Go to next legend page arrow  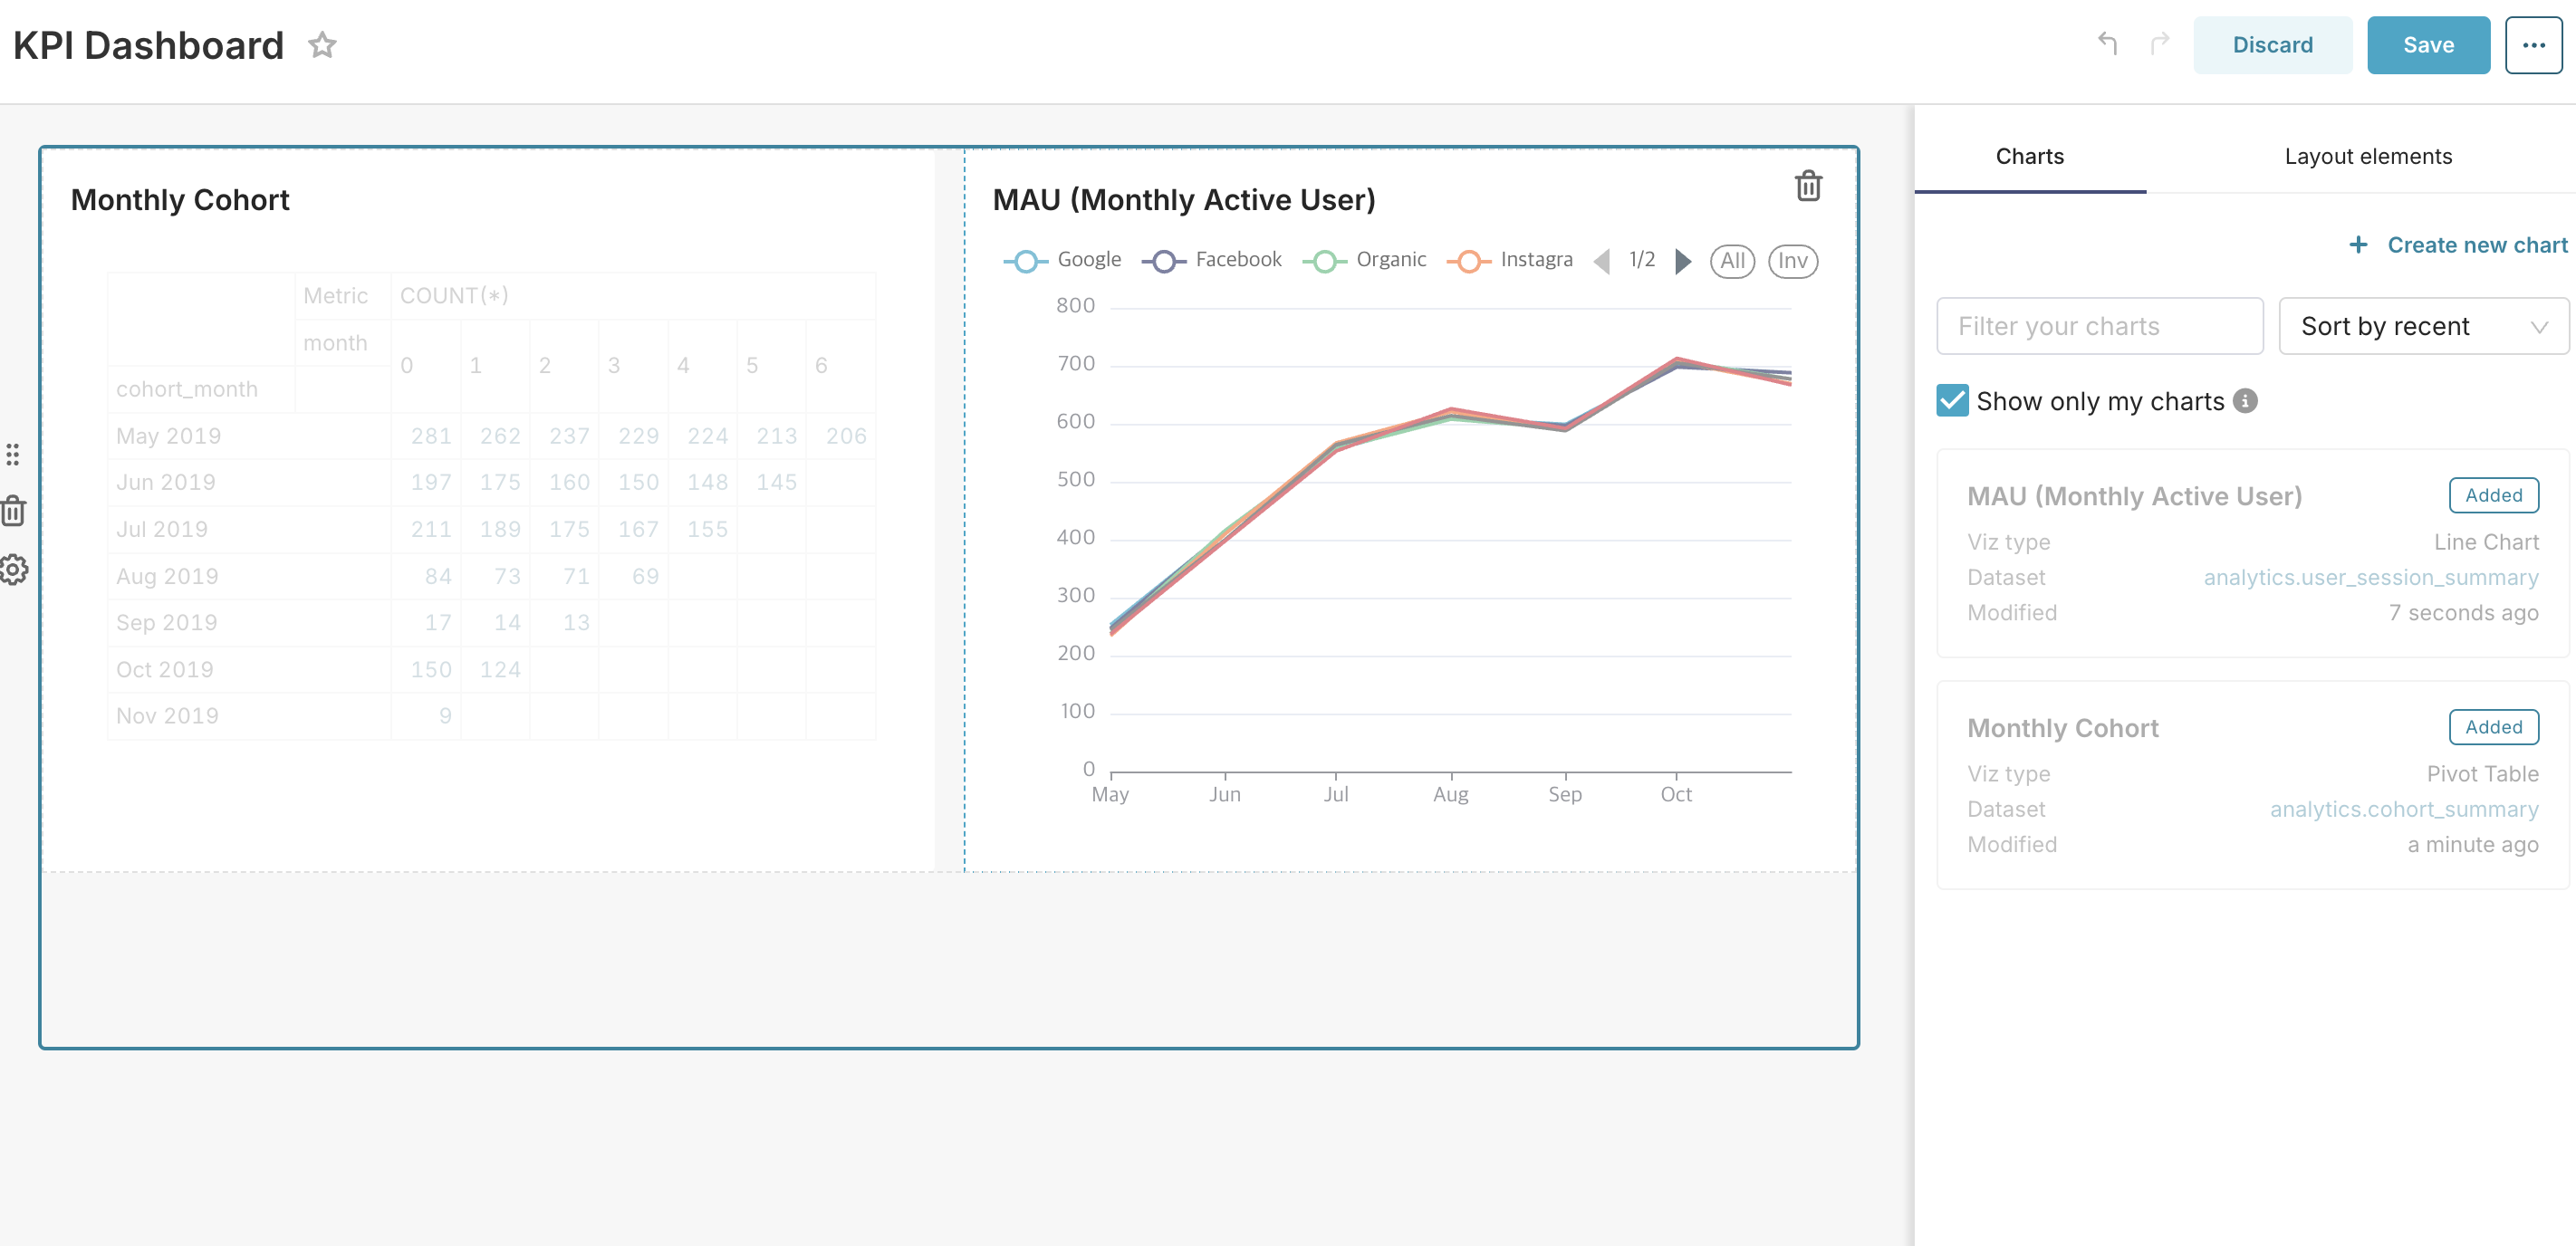1683,261
